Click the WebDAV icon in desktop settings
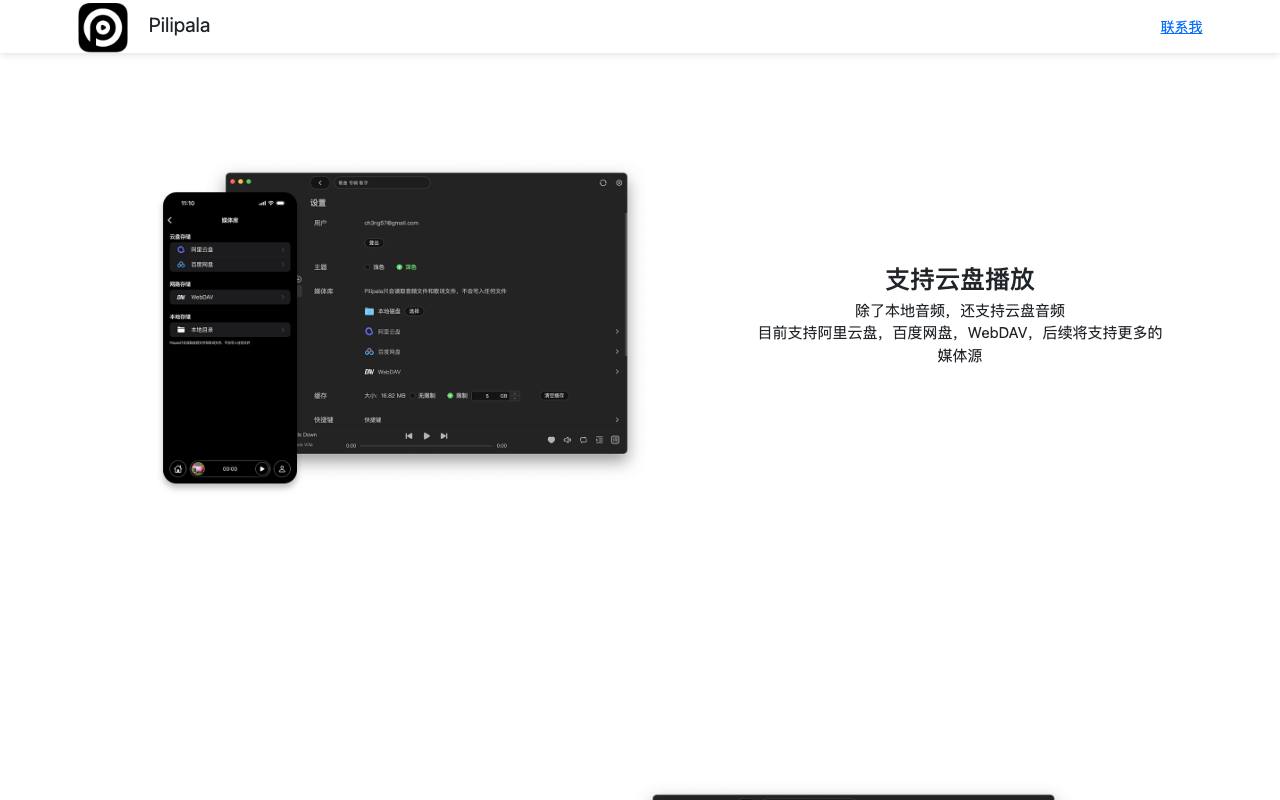This screenshot has width=1280, height=800. point(369,372)
